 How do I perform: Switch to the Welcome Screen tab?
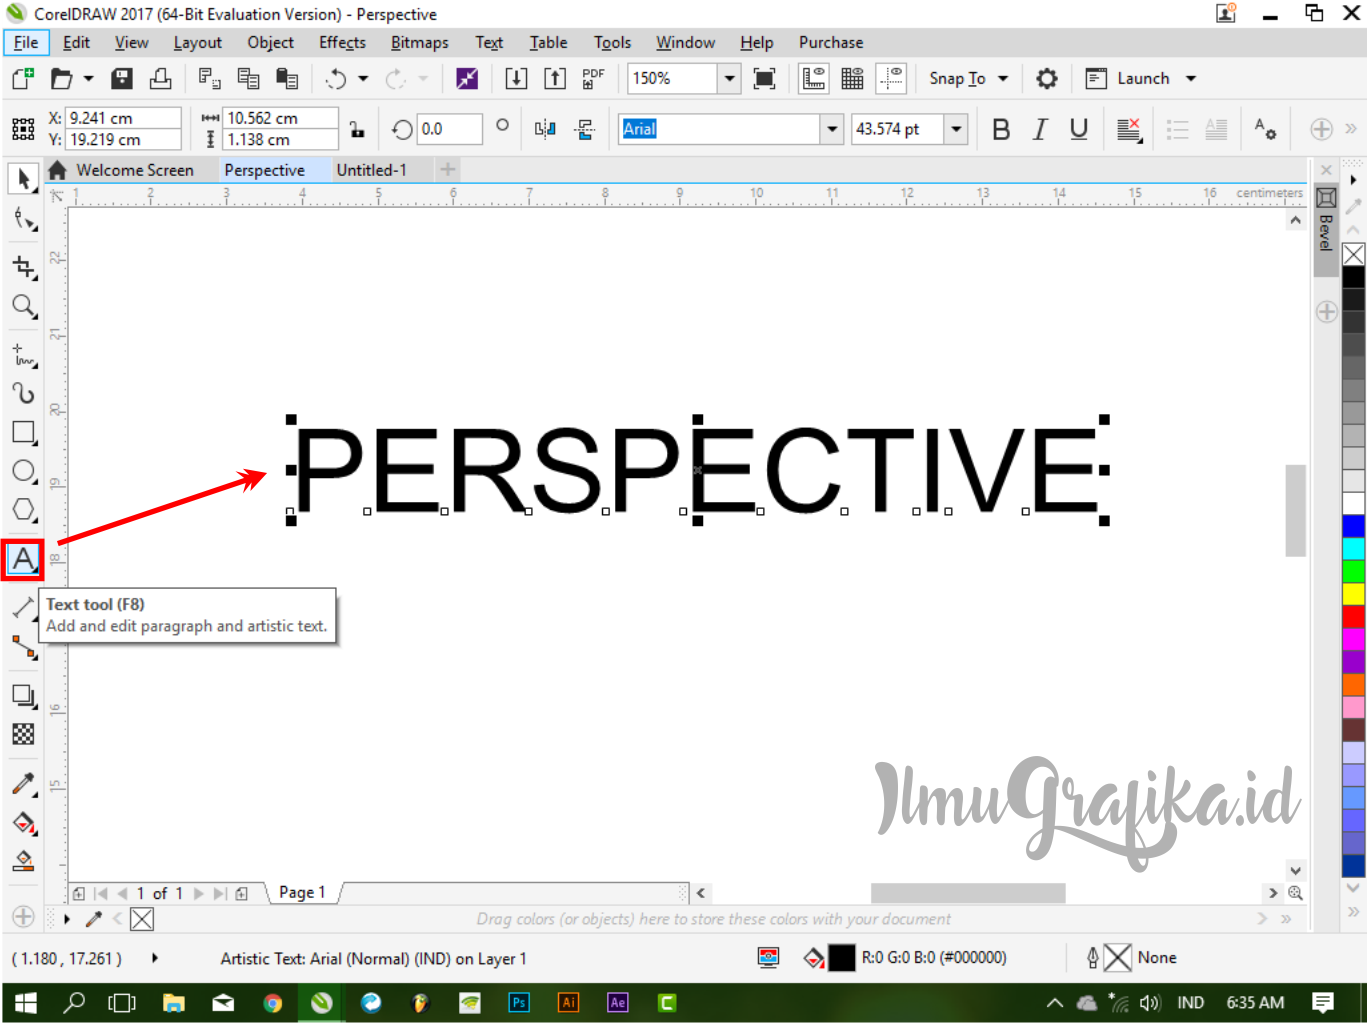(135, 169)
